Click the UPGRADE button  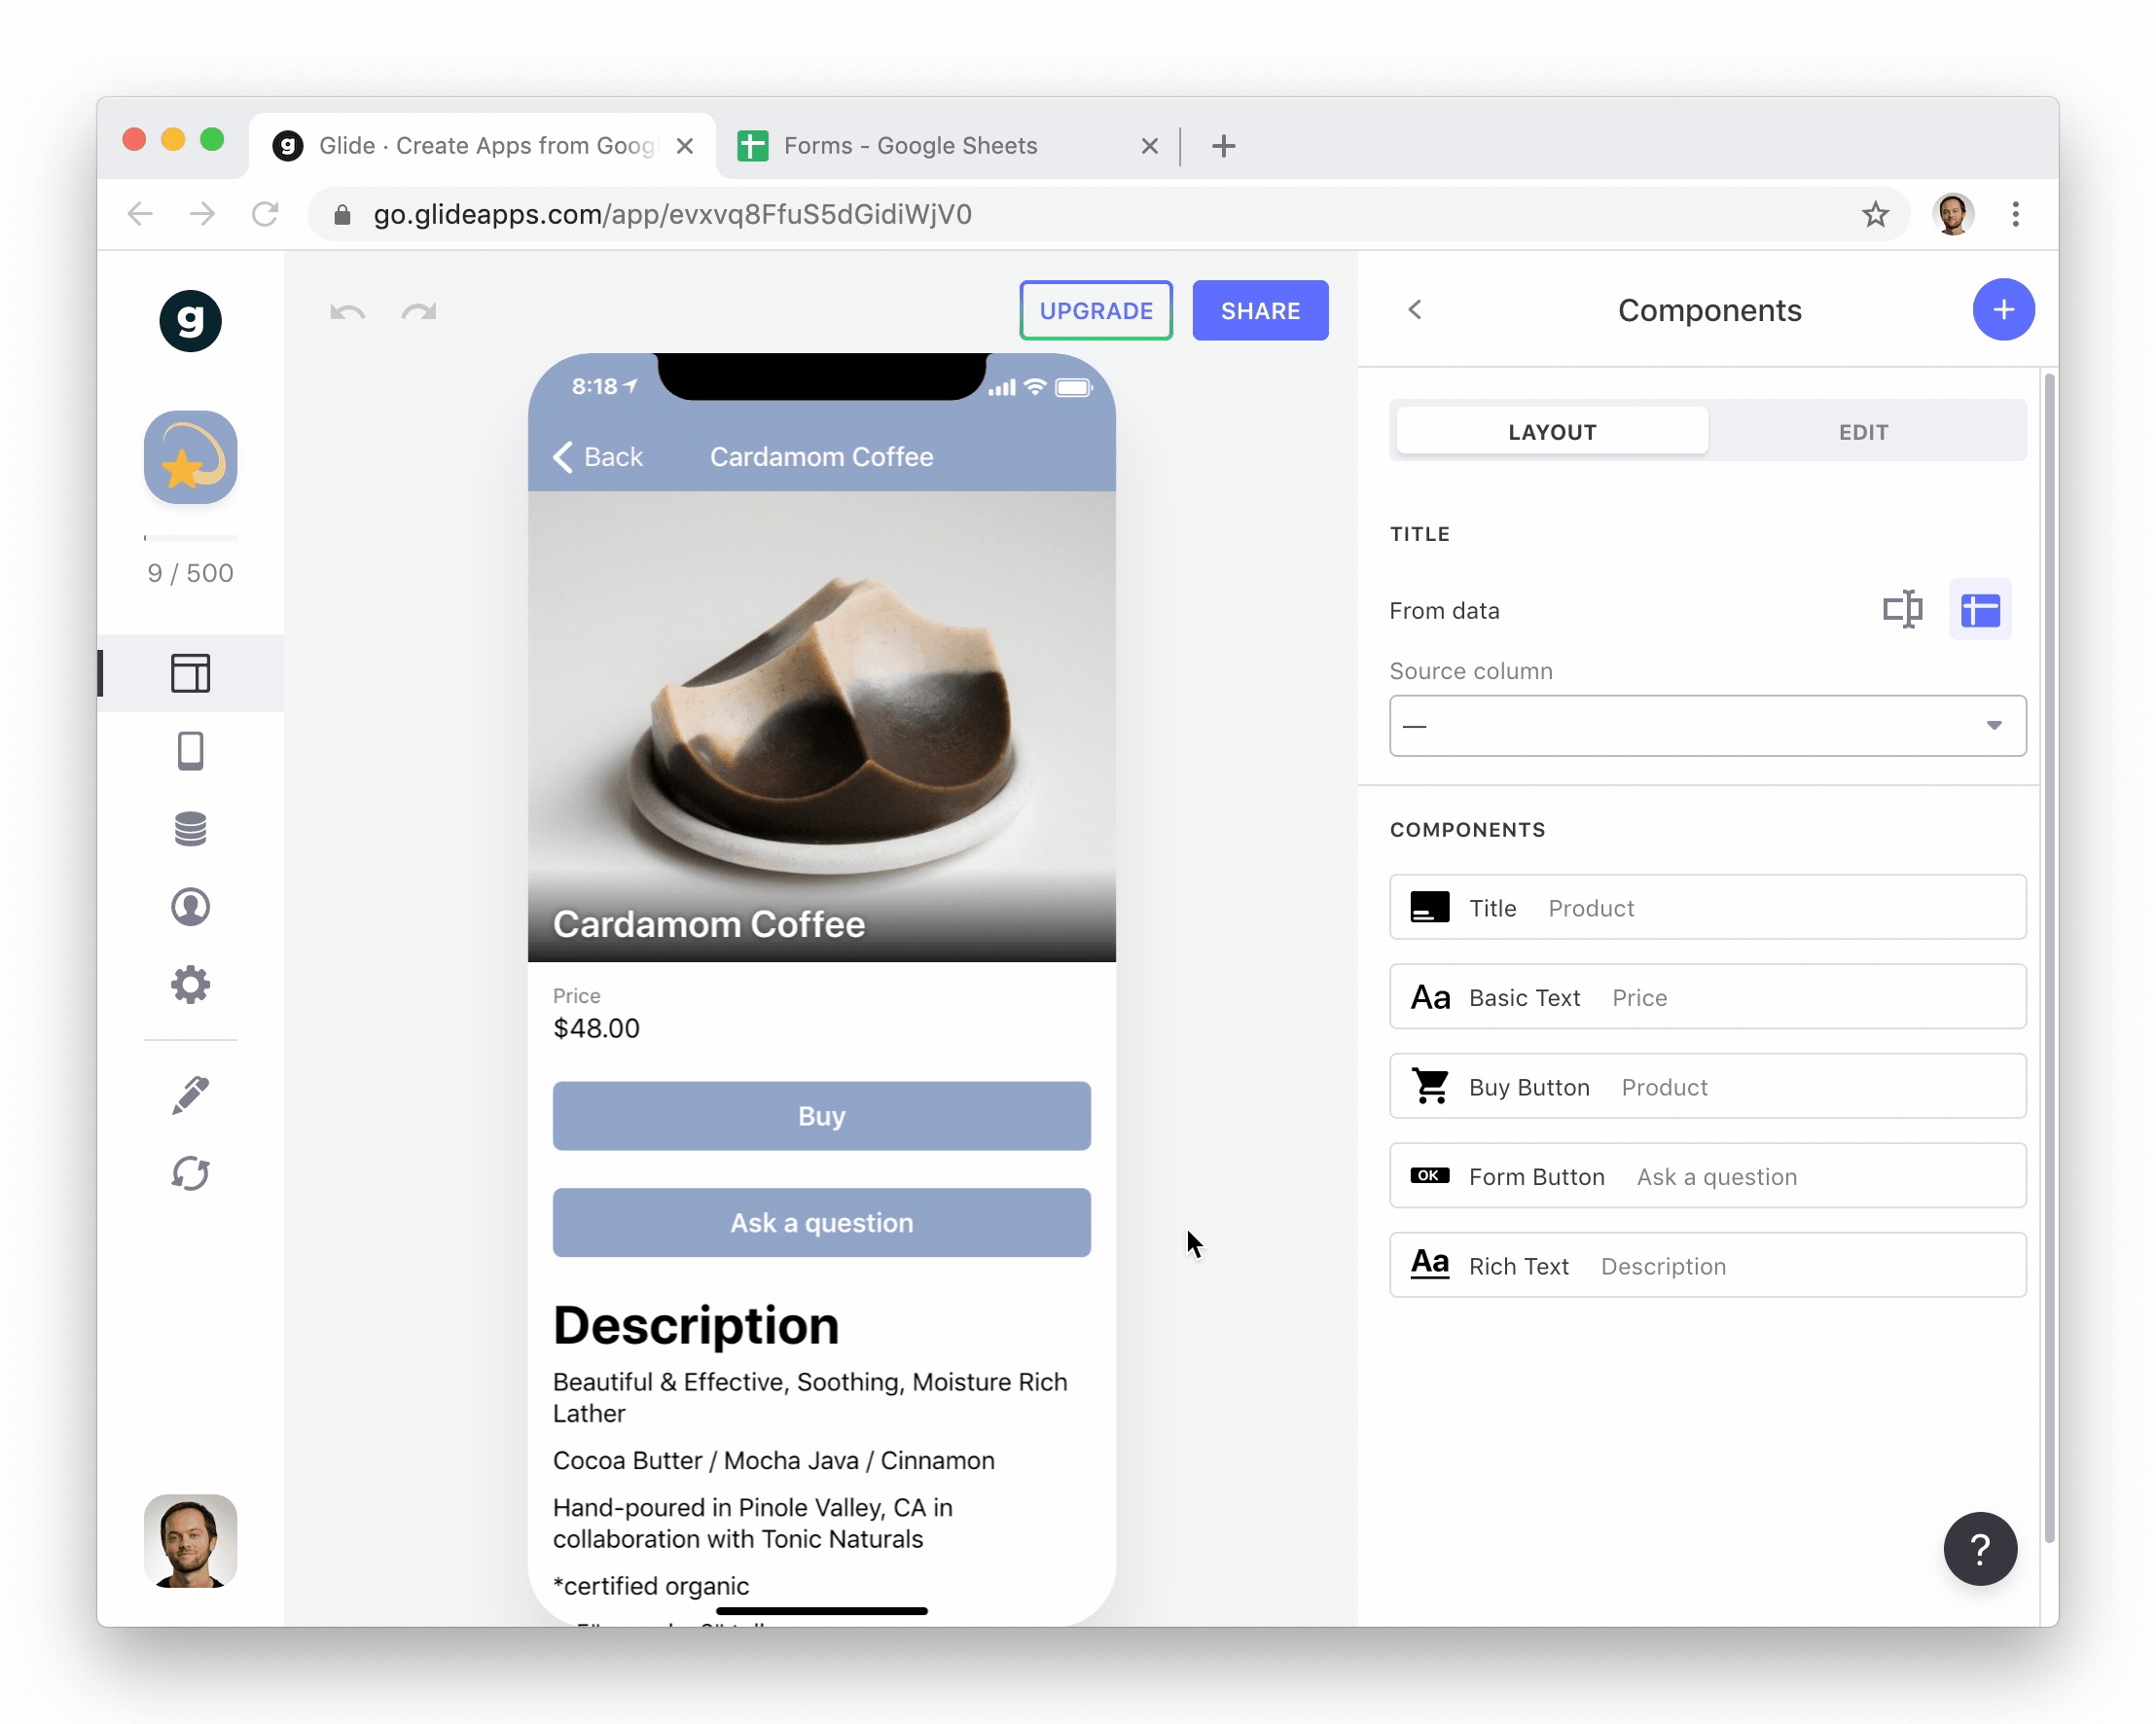coord(1096,311)
